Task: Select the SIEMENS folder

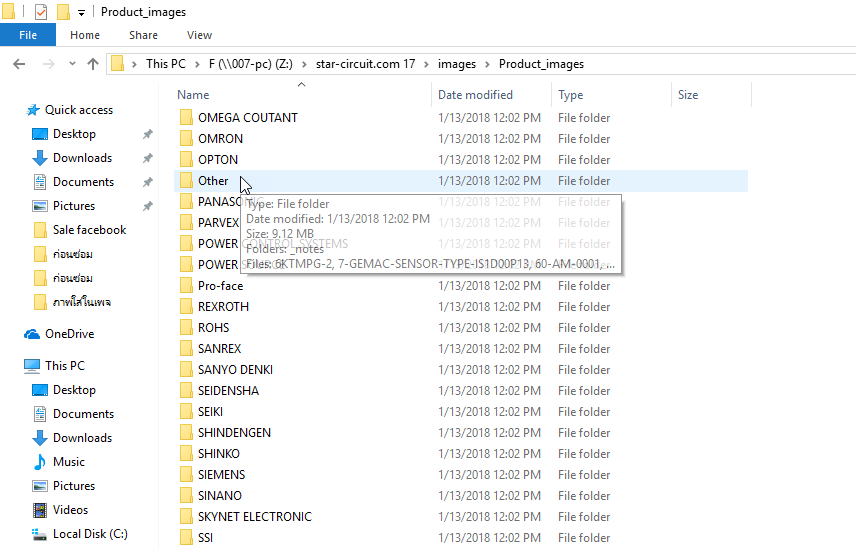Action: pos(221,475)
